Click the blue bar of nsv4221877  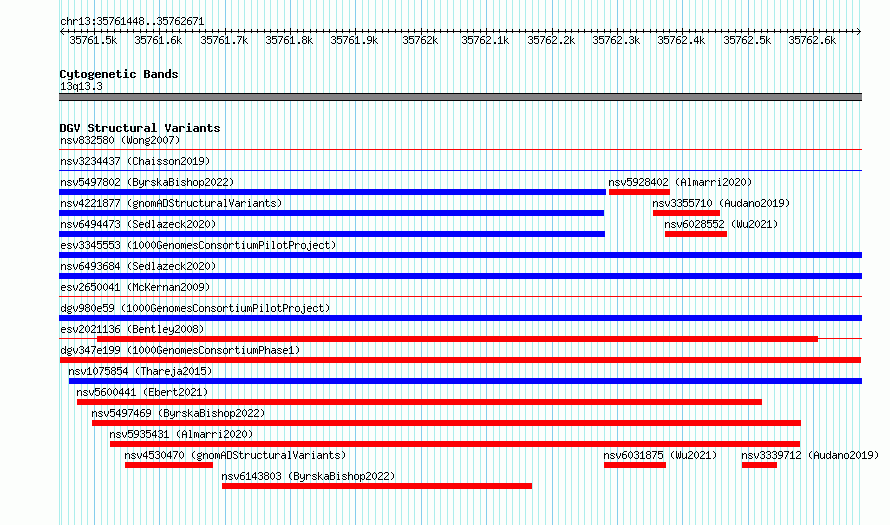(x=331, y=213)
